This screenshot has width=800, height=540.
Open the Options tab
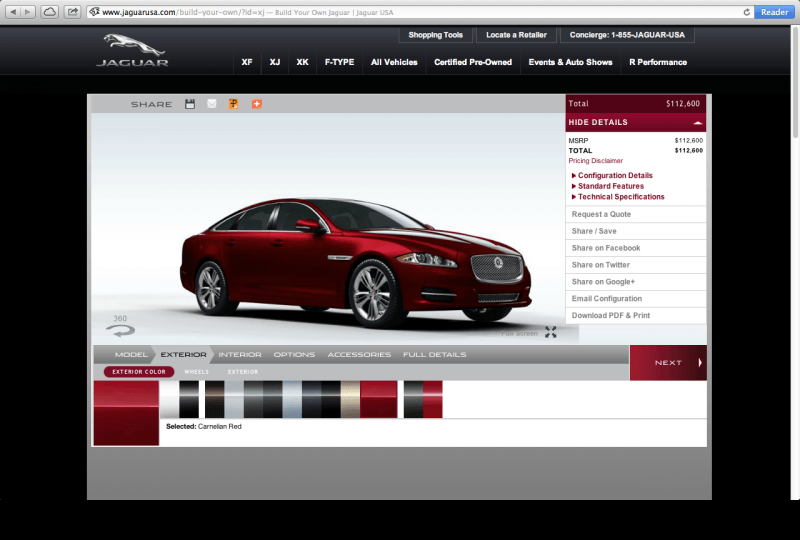coord(294,354)
